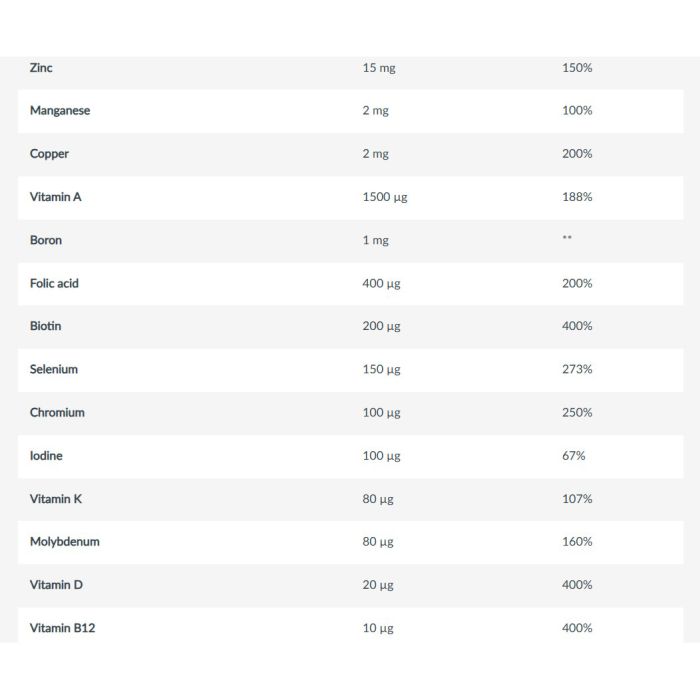Select the Zinc 15 mg amount
This screenshot has height=700, width=700.
pyautogui.click(x=379, y=68)
